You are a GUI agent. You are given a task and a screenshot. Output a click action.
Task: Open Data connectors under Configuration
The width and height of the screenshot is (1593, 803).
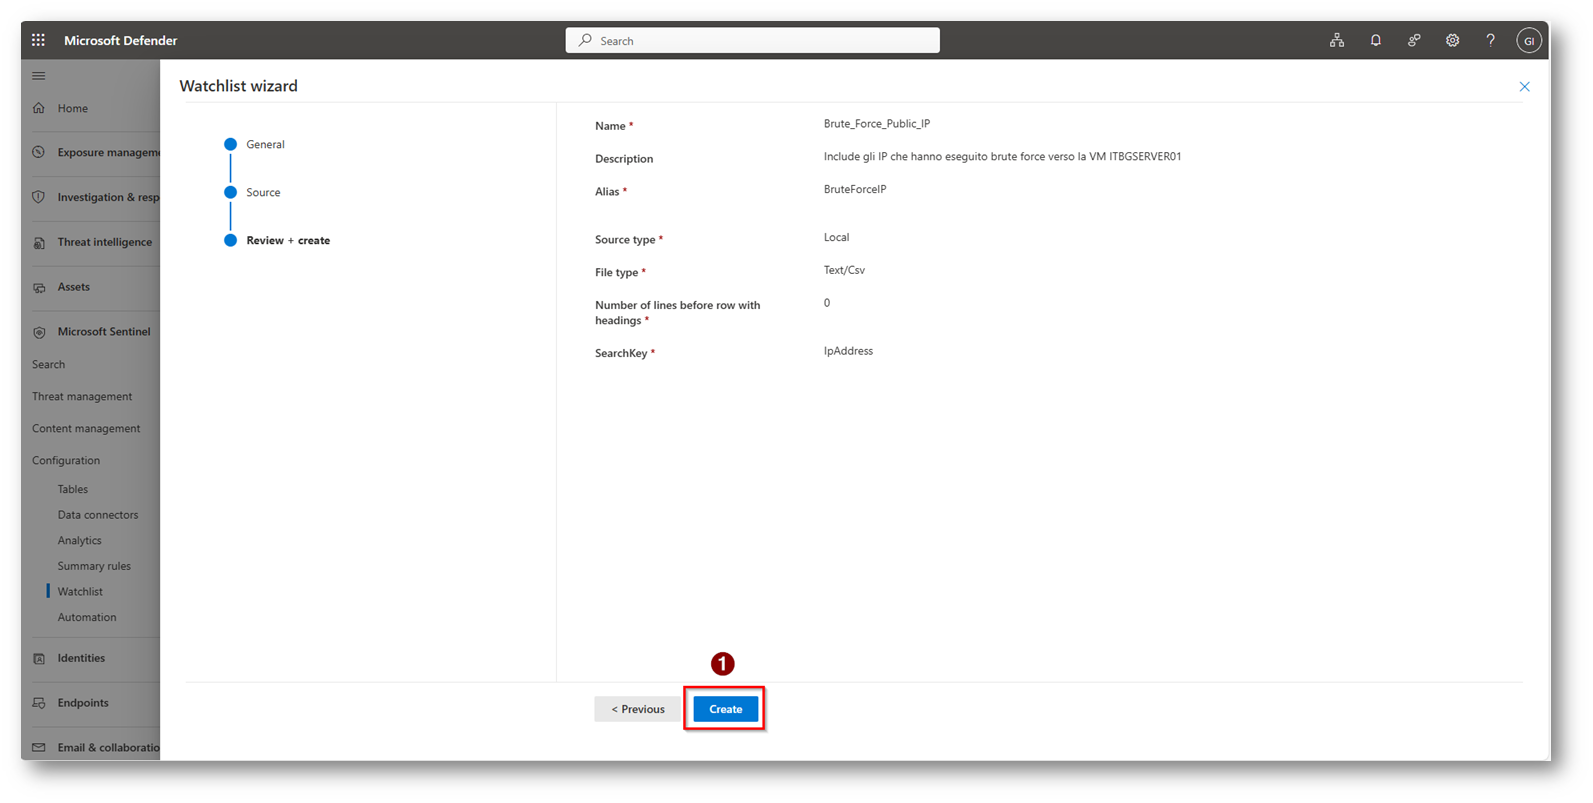[x=98, y=515]
